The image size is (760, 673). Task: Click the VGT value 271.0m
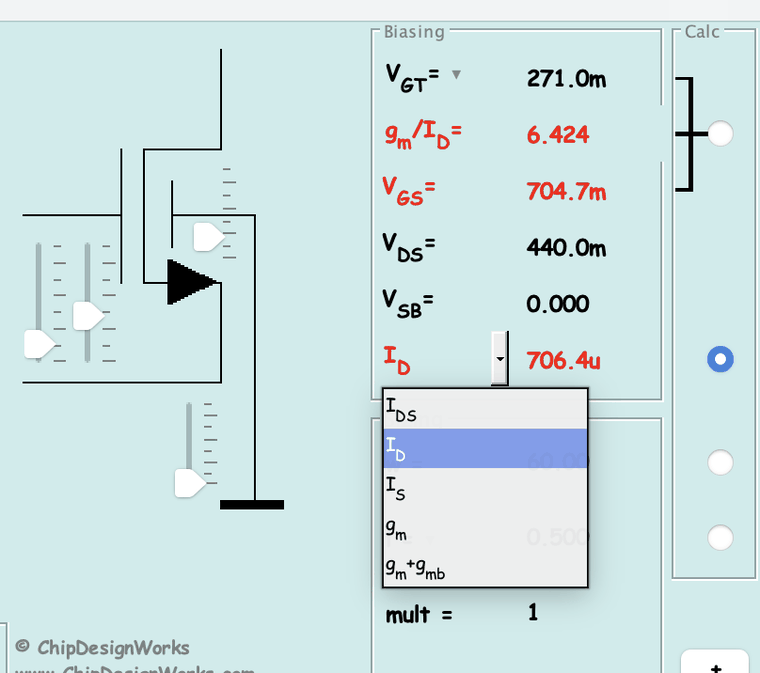click(x=566, y=78)
